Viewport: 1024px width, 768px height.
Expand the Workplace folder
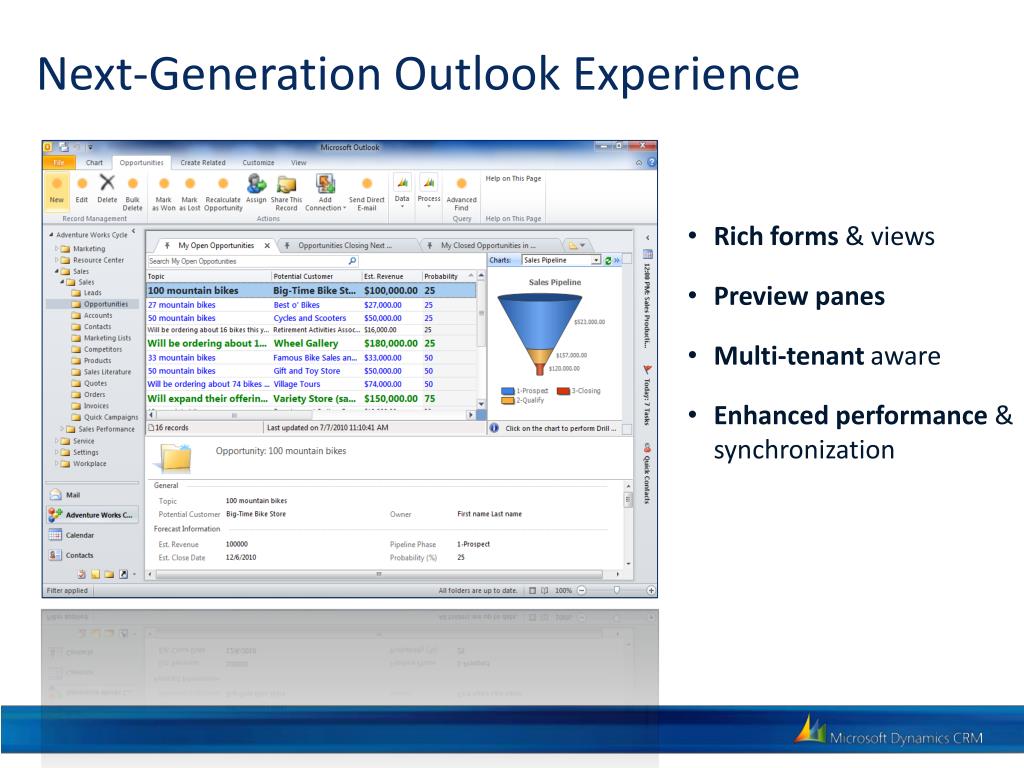(x=57, y=464)
